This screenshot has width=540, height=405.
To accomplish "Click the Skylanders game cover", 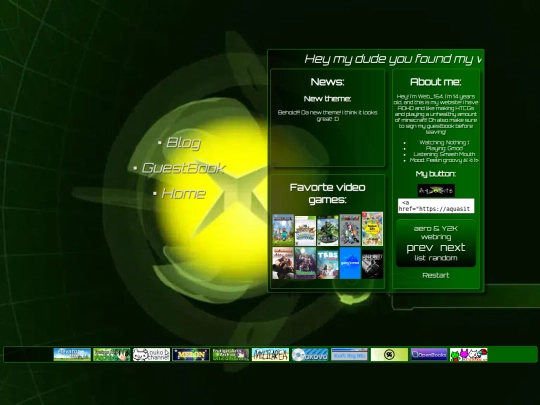I will pyautogui.click(x=305, y=231).
